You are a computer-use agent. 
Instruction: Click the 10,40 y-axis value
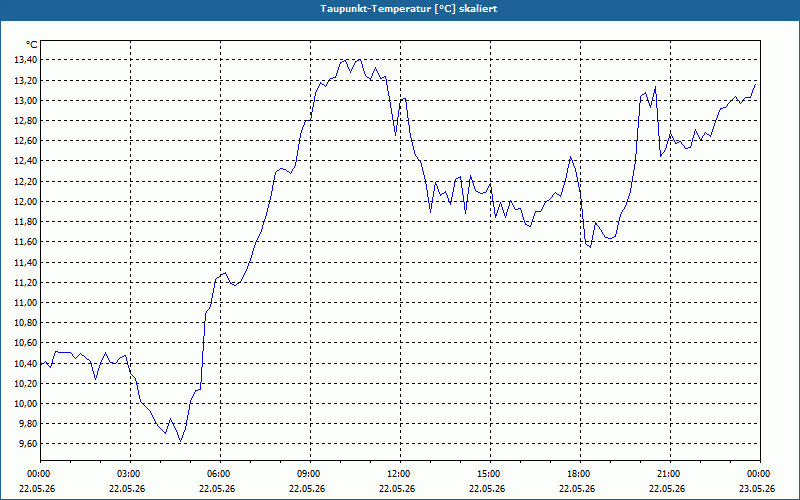27,363
